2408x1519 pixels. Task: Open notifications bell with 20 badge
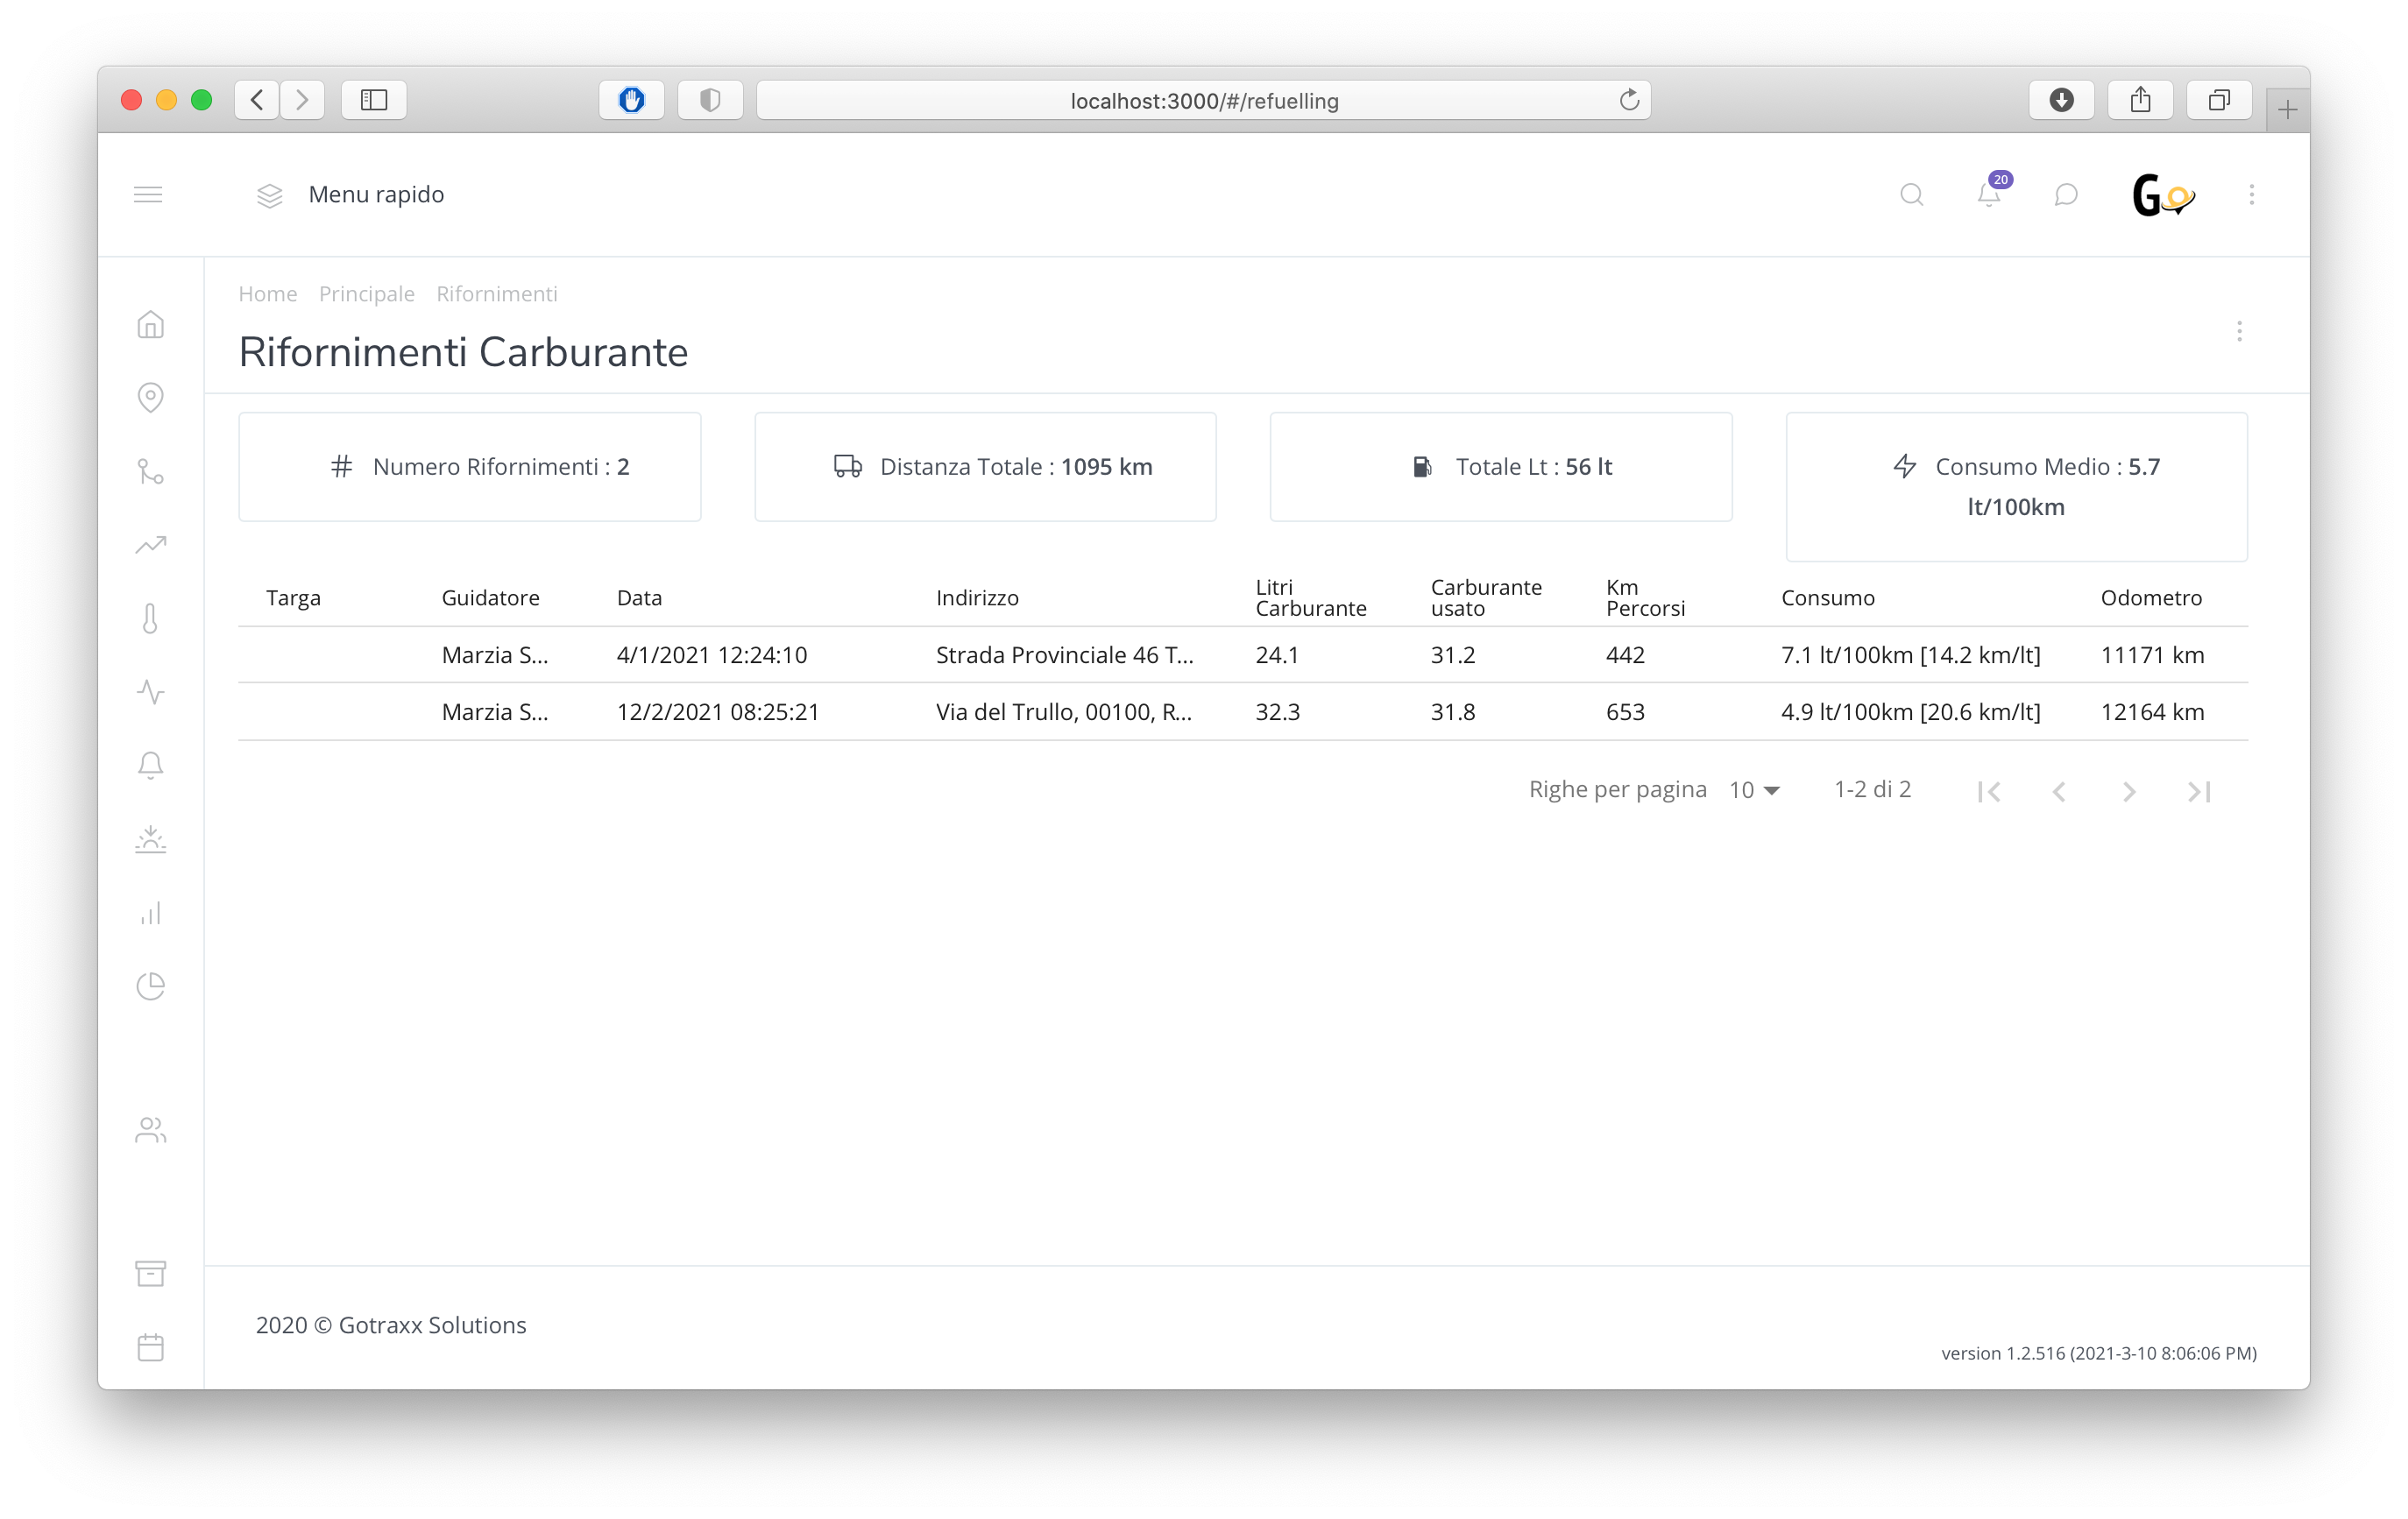pos(1990,192)
